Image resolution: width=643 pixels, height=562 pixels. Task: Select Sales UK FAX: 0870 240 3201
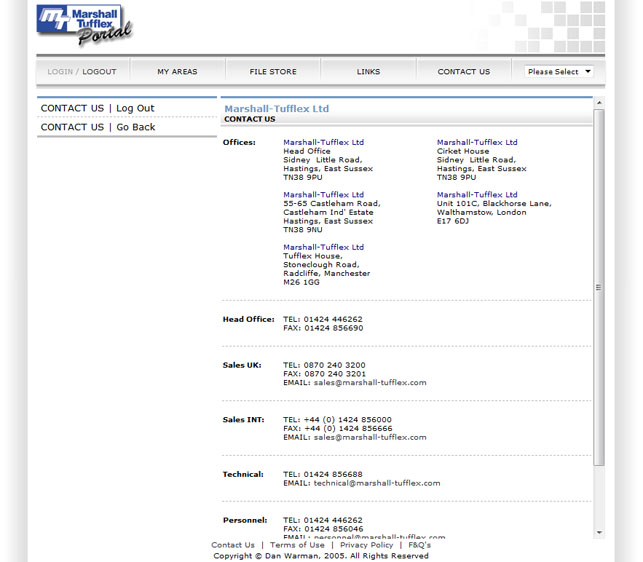point(324,374)
